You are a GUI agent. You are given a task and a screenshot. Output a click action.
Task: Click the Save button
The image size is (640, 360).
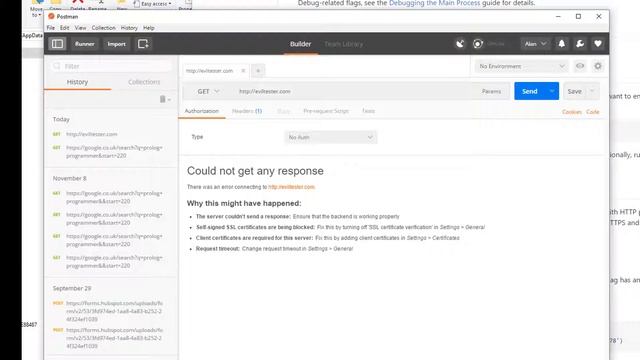[574, 91]
